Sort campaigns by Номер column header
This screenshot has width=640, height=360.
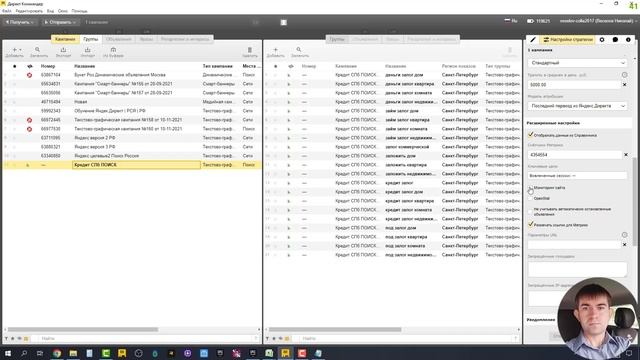click(x=48, y=66)
